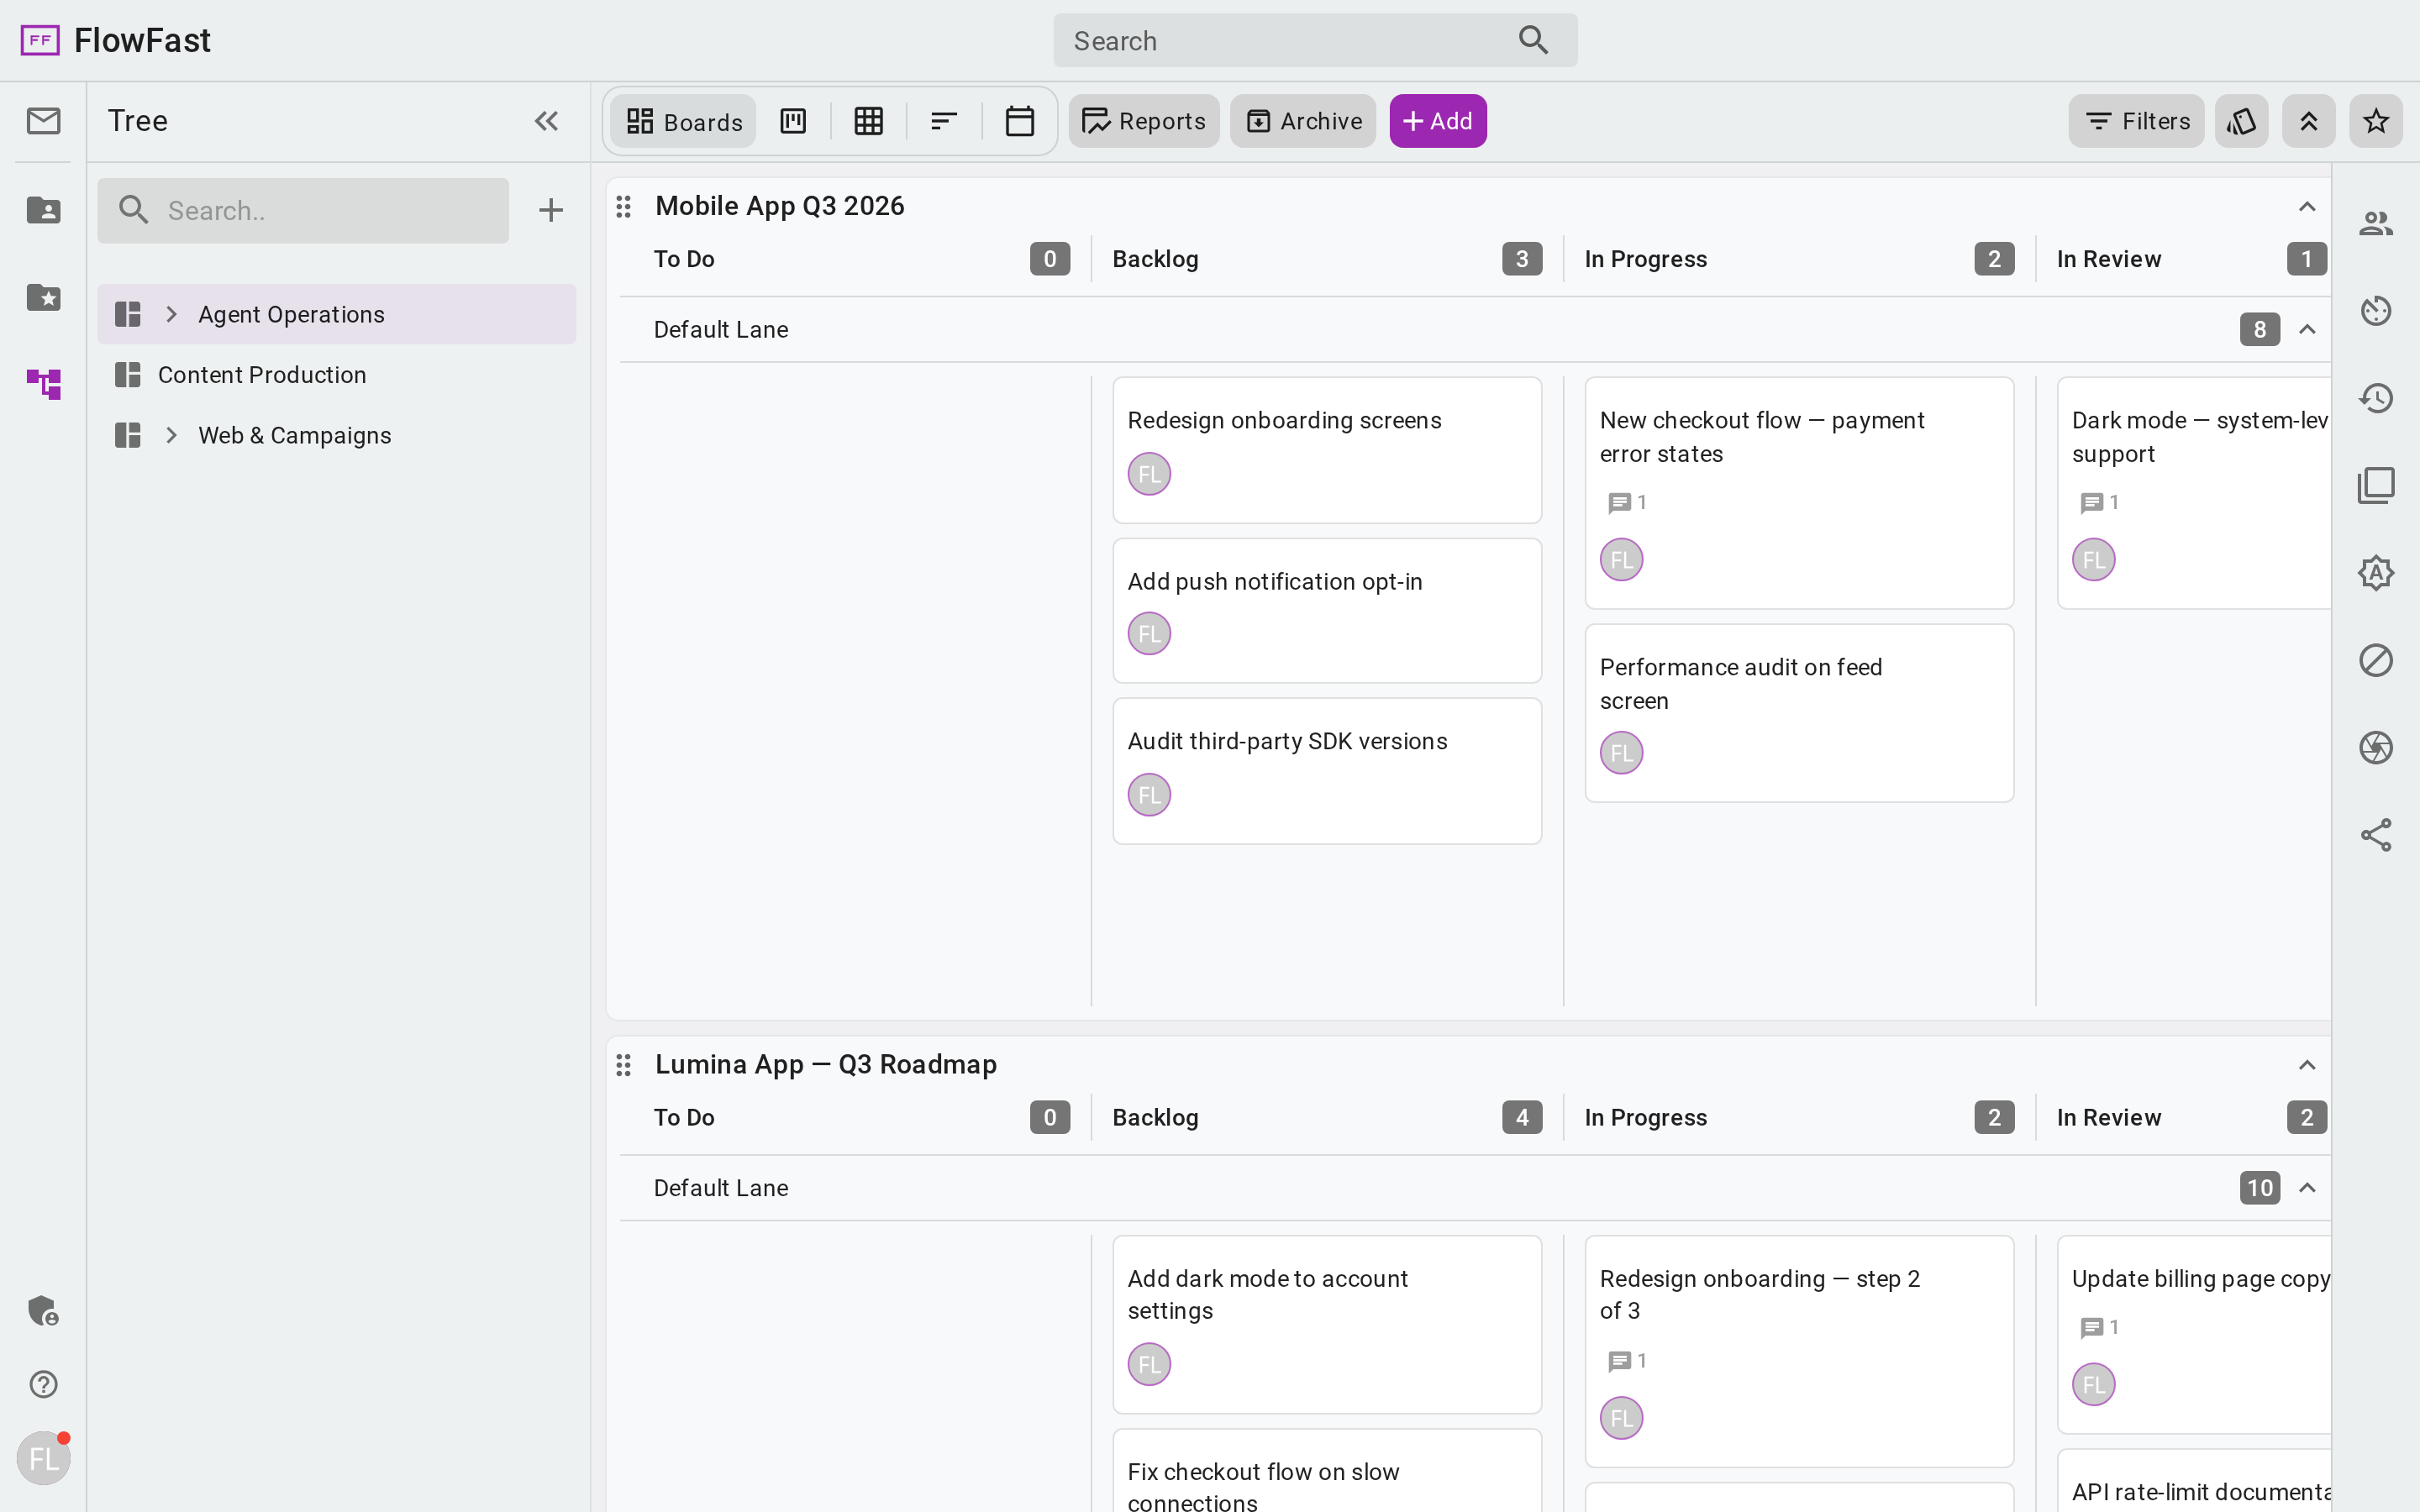Add a new tree item with plus icon
Viewport: 2420px width, 1512px height.
click(x=550, y=210)
